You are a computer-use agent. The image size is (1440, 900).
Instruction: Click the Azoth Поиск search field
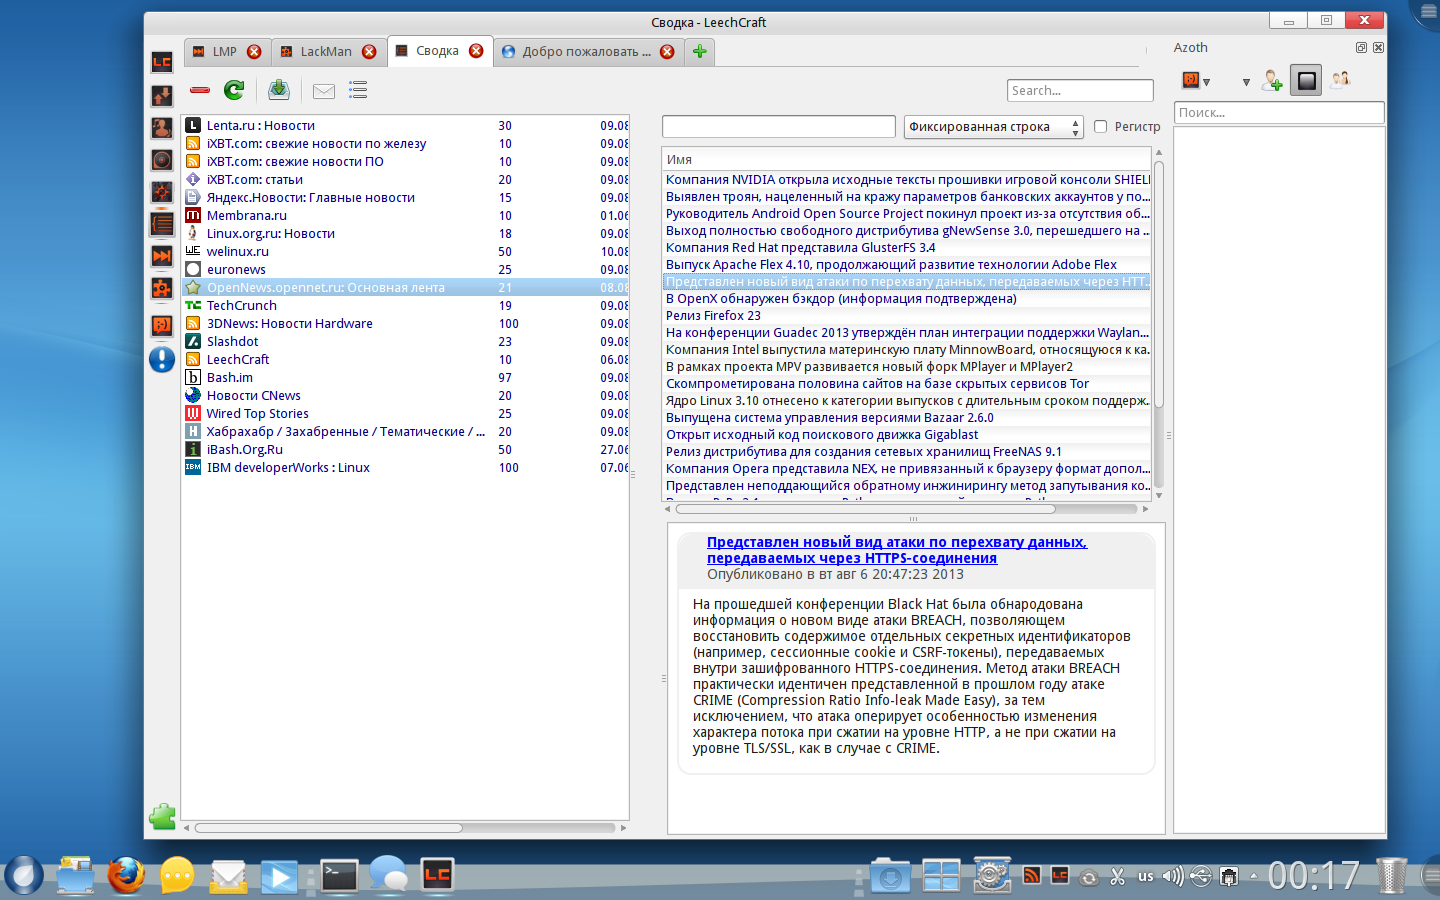point(1278,113)
